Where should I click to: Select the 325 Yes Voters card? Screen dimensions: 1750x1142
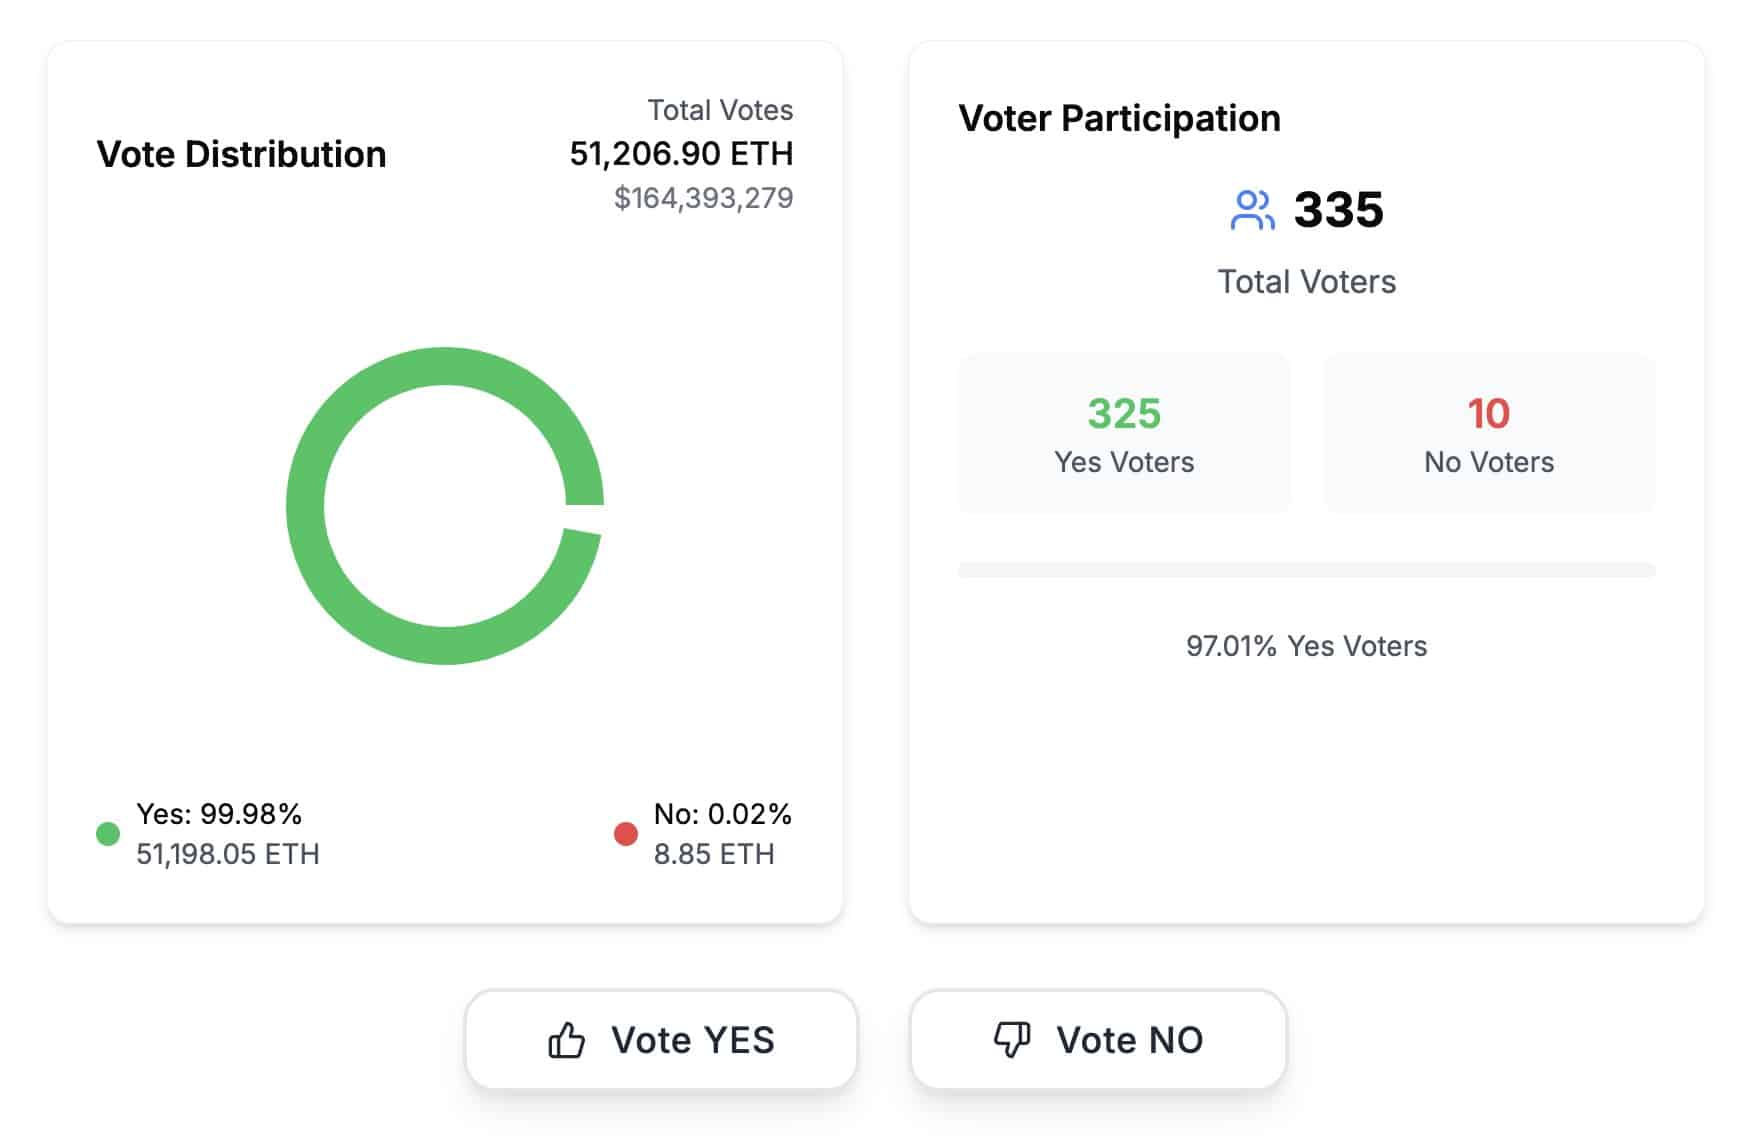click(x=1124, y=434)
